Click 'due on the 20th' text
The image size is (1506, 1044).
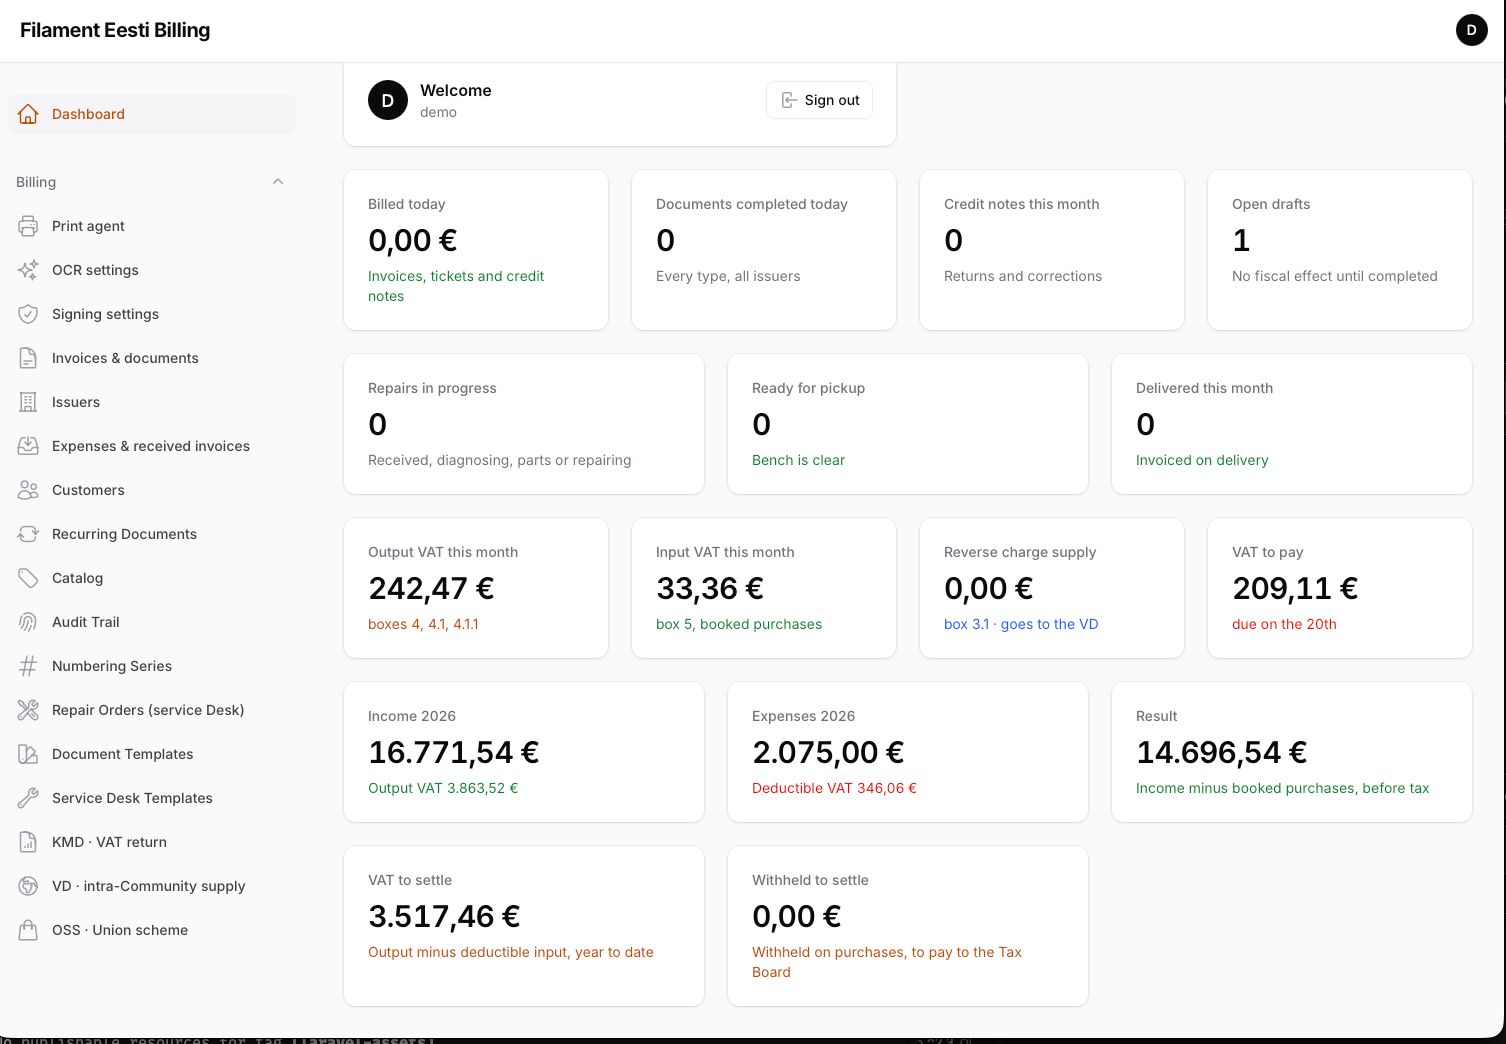coord(1284,624)
